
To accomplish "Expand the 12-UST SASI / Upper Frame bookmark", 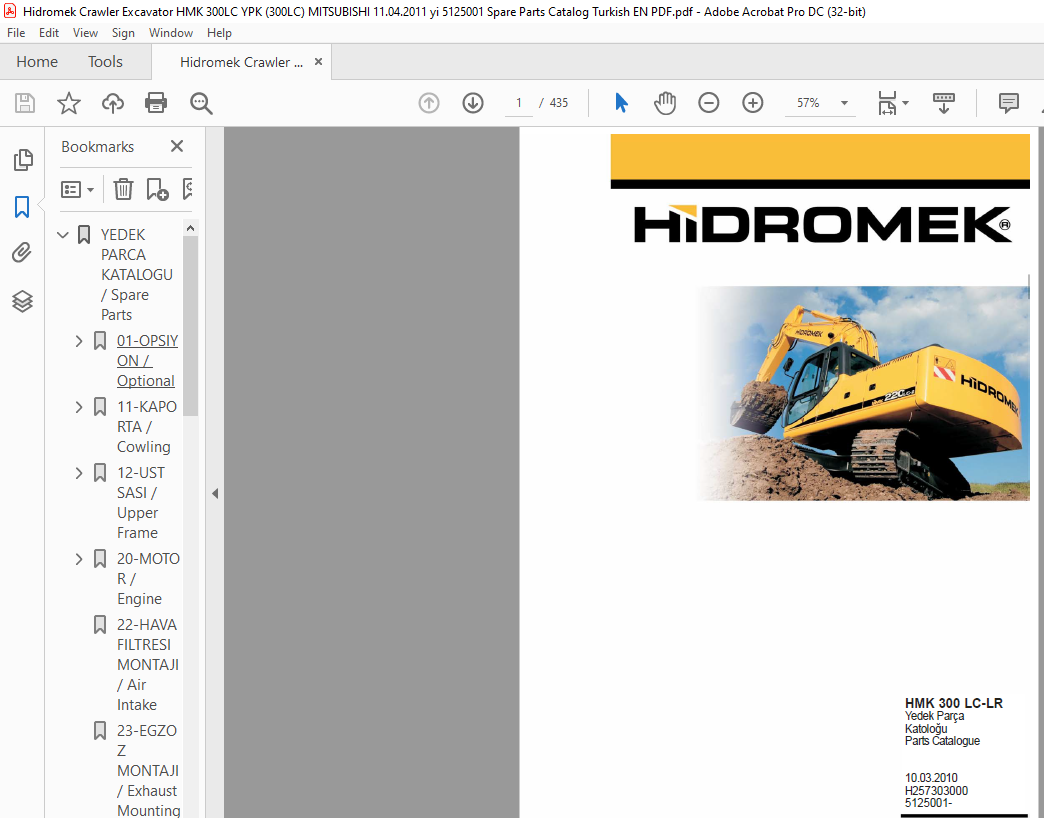I will (79, 473).
